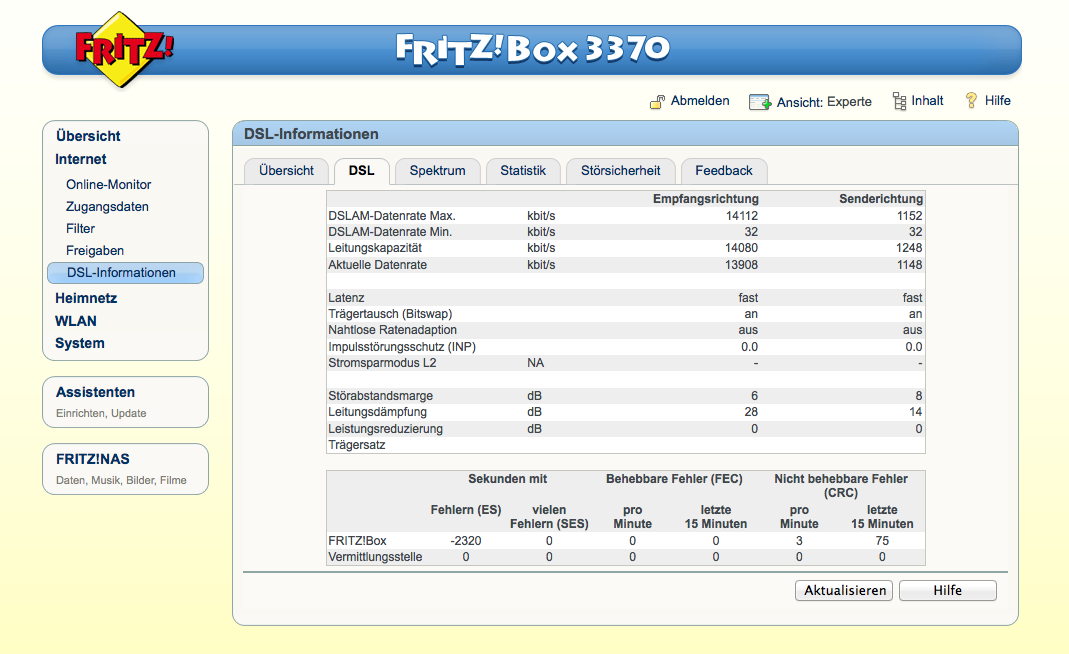Click the Senderichtung column header

[x=881, y=199]
